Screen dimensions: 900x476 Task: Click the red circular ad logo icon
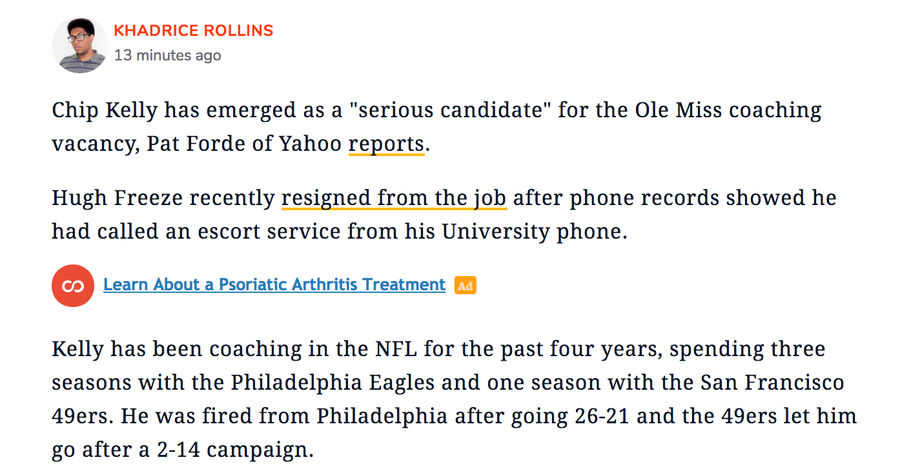73,285
